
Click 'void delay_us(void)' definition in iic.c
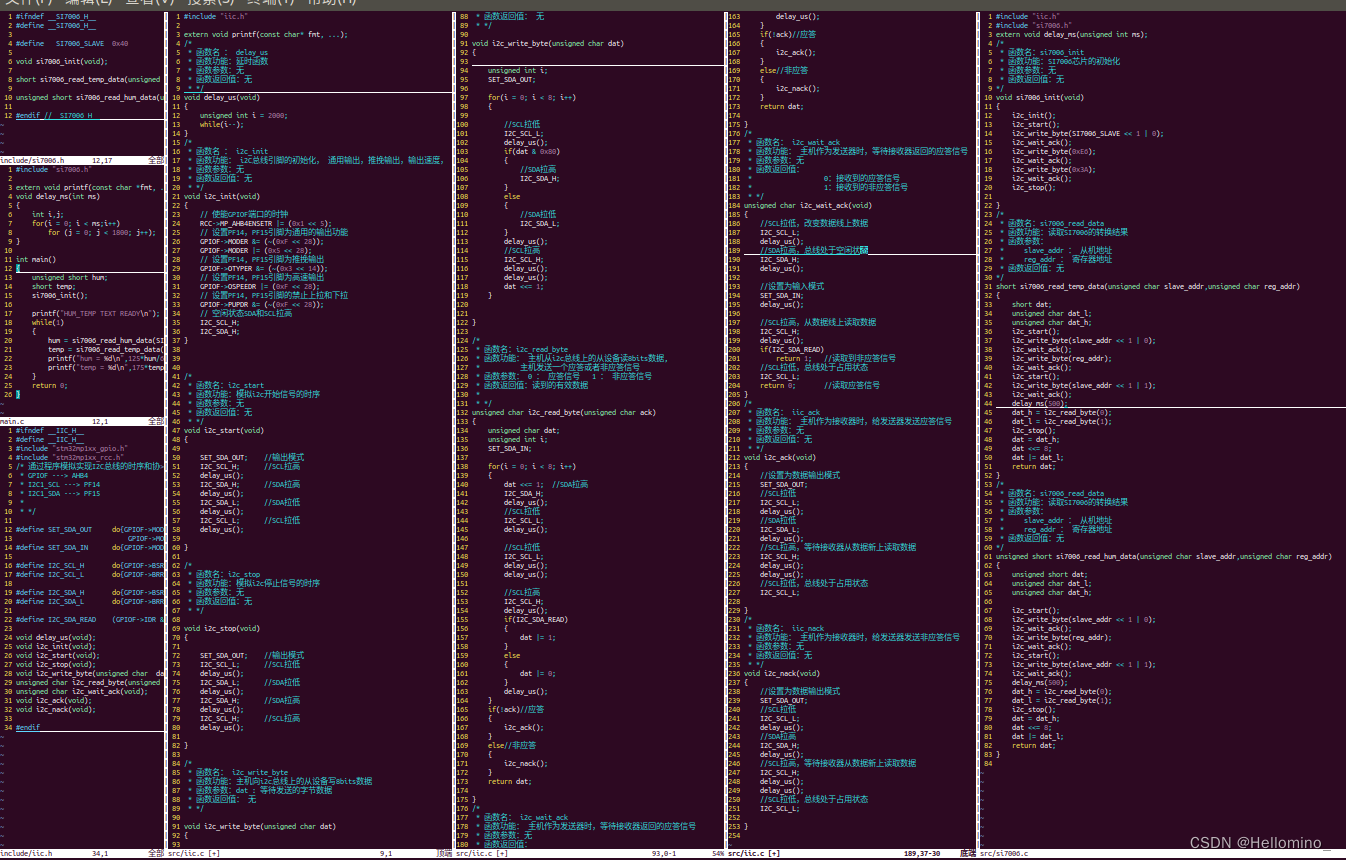coord(222,97)
